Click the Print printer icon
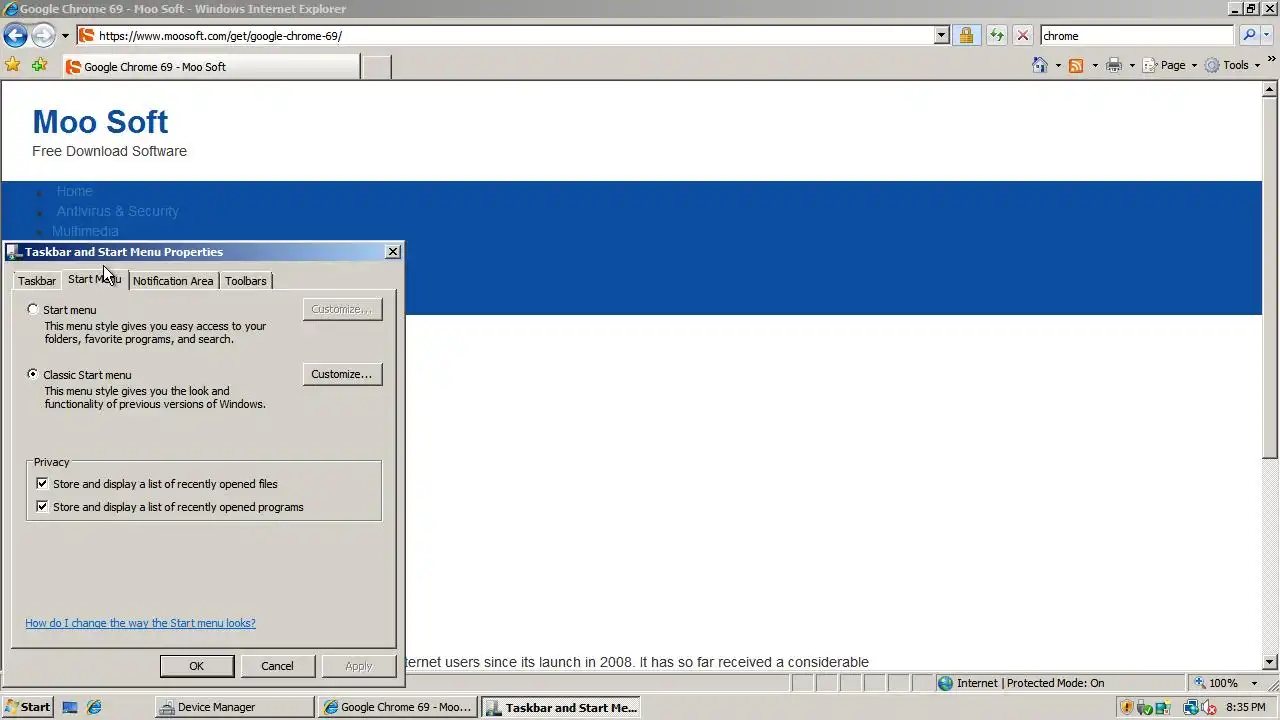Viewport: 1280px width, 720px height. click(x=1113, y=65)
